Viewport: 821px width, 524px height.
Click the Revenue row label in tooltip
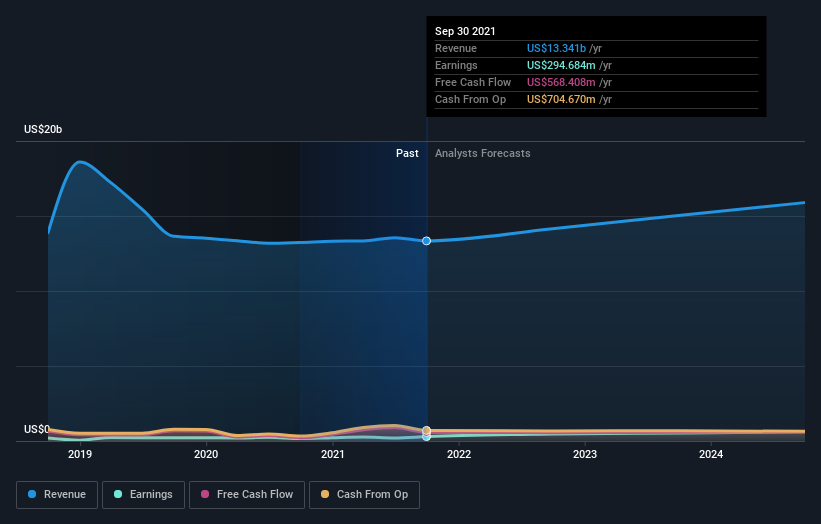tap(456, 48)
